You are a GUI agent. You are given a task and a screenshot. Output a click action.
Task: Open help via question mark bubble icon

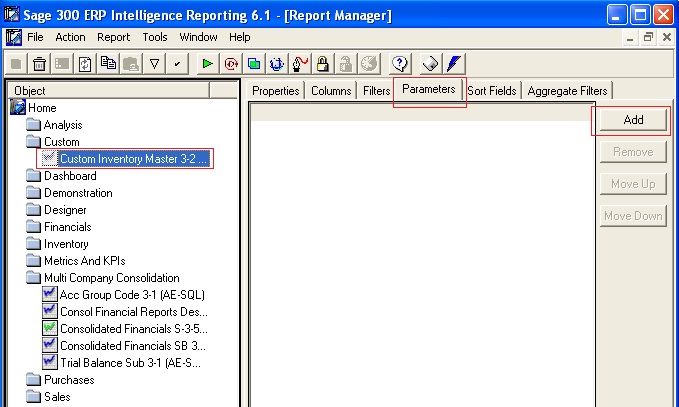pos(400,64)
